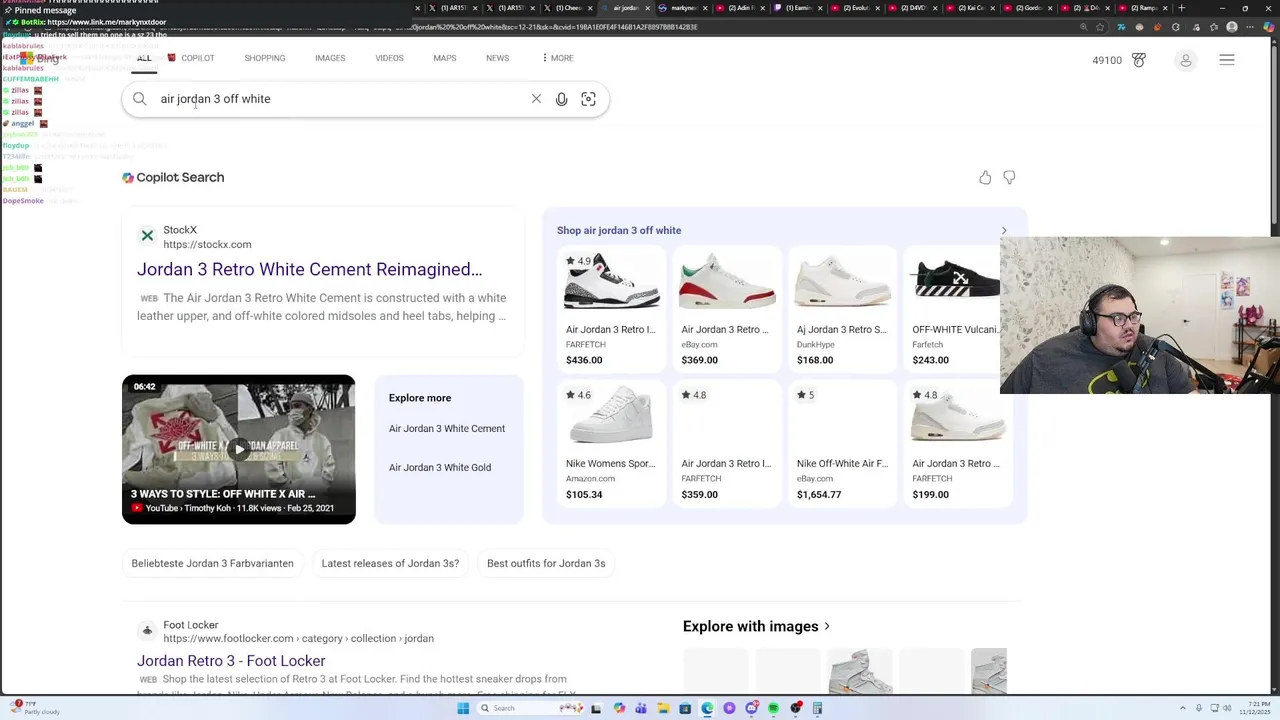The image size is (1280, 720).
Task: Open Air Jordan 3 White Cement suggestion
Action: click(x=447, y=429)
